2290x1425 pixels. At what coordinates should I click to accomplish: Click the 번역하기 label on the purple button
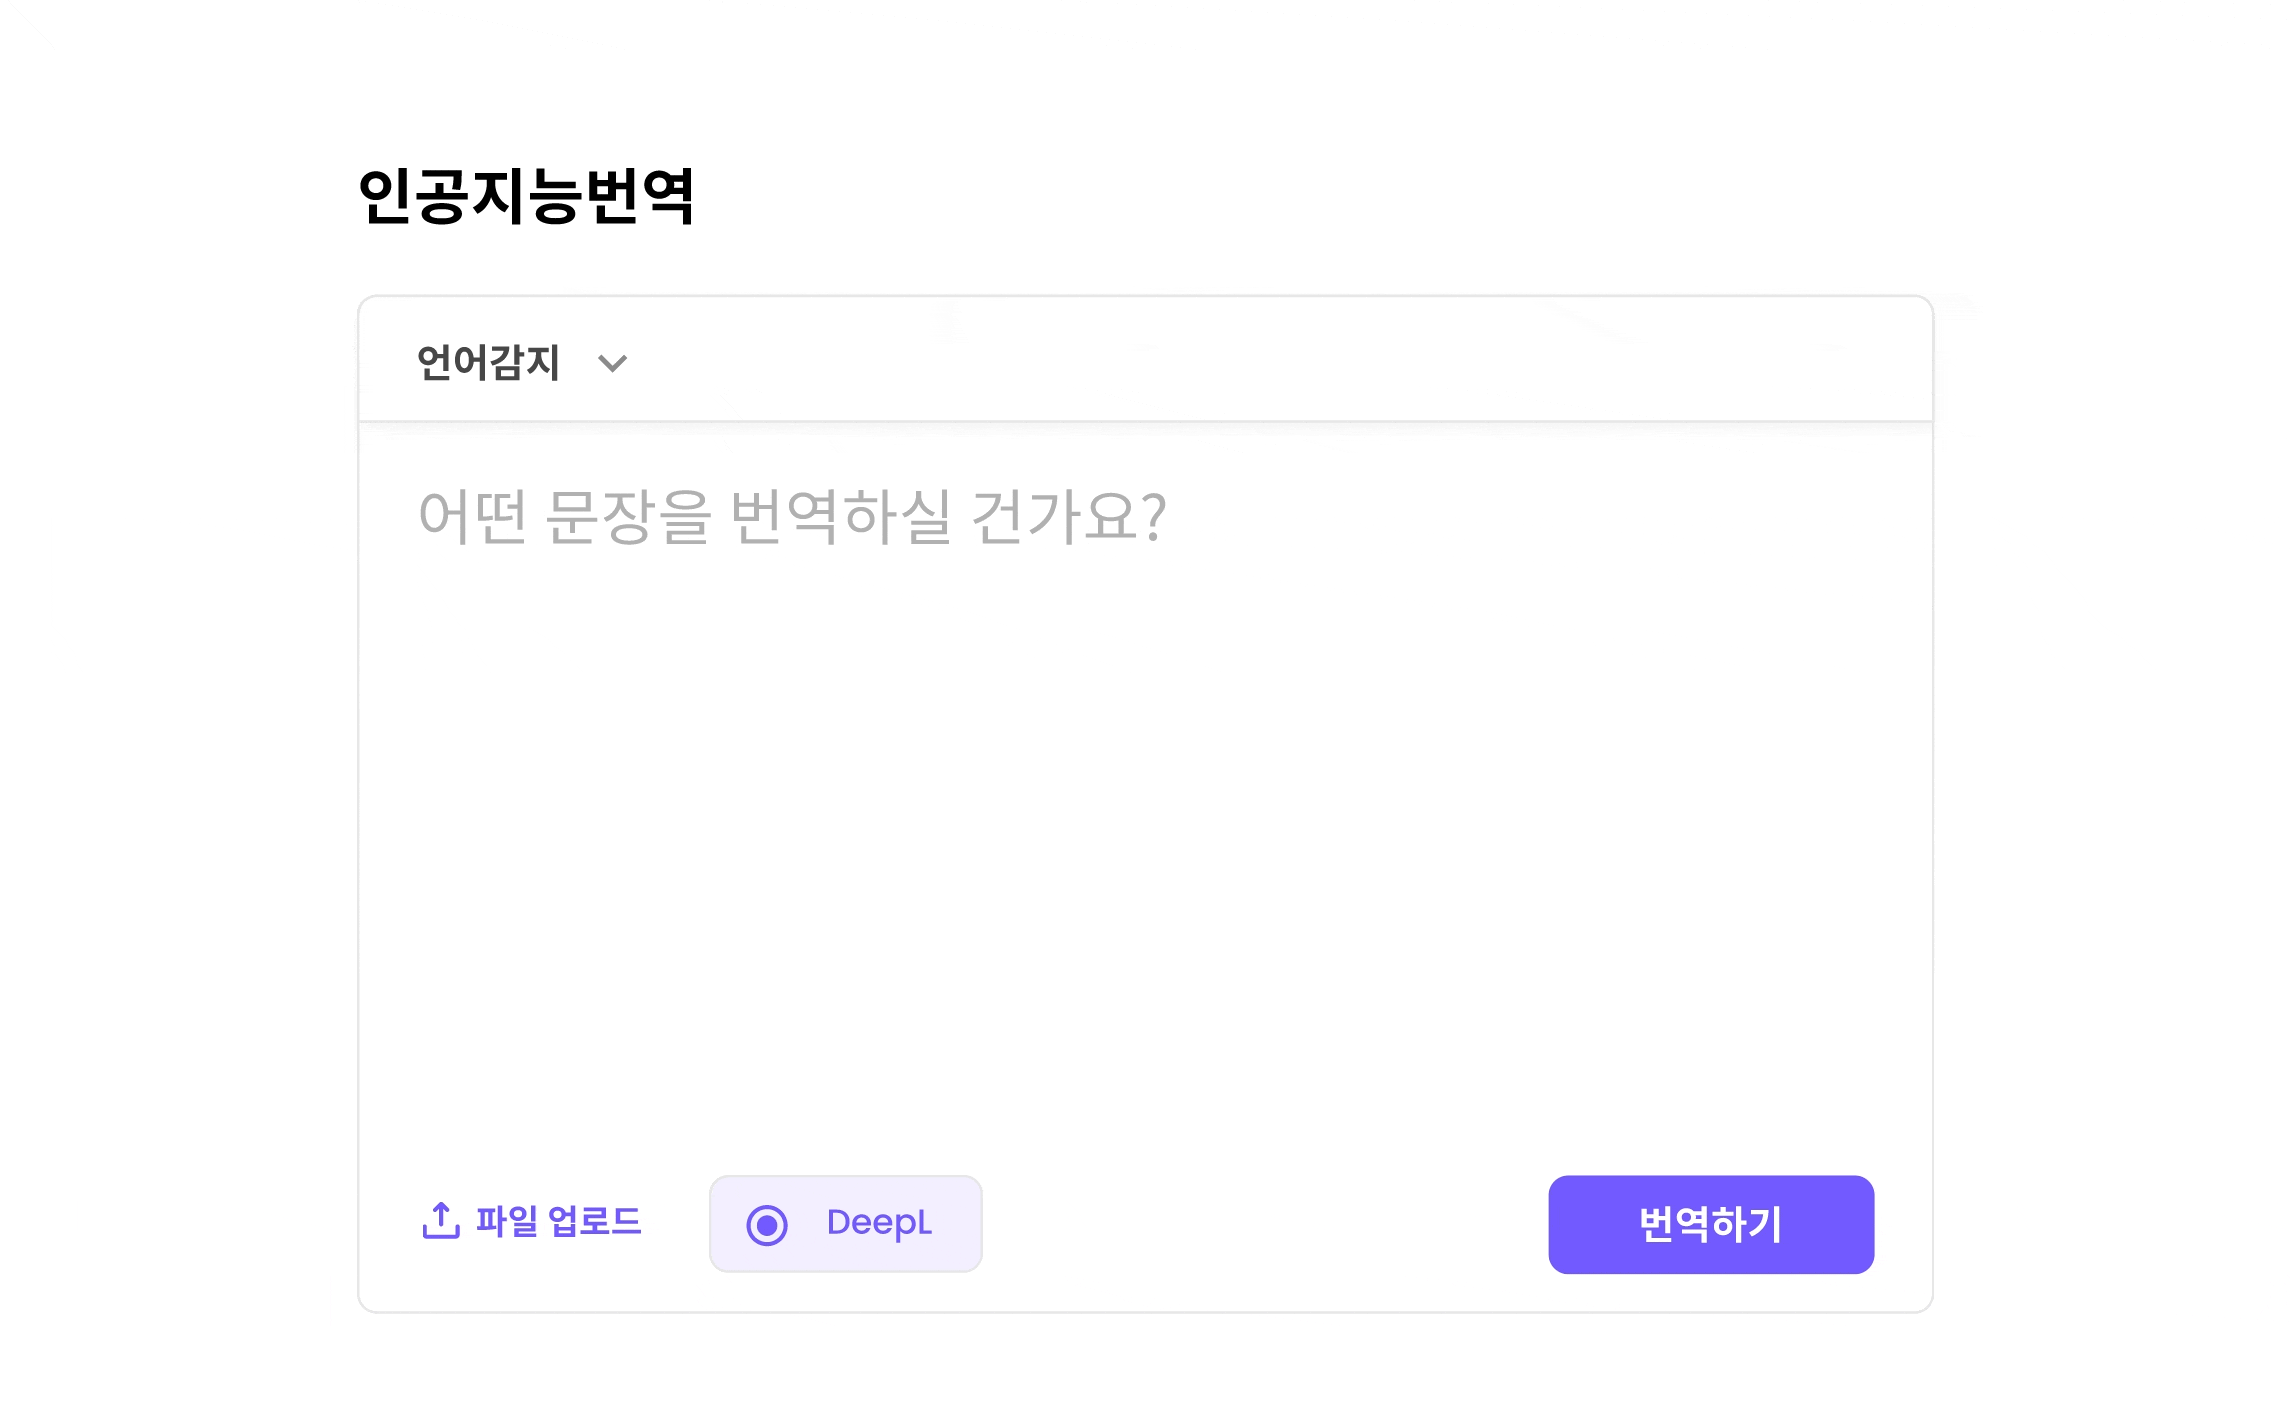click(1710, 1225)
